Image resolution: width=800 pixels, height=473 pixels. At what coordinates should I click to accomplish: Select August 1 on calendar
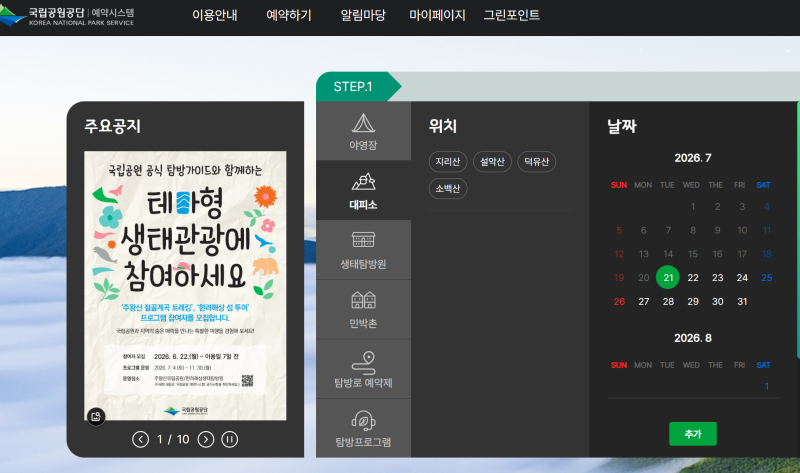tap(767, 386)
